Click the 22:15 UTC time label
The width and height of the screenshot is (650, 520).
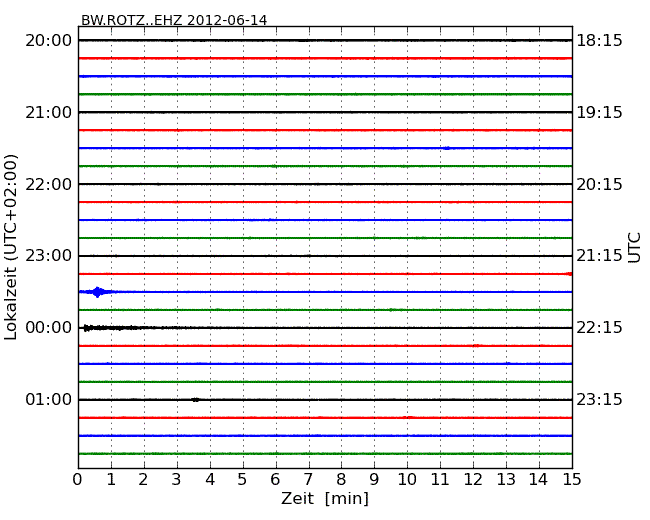(599, 328)
